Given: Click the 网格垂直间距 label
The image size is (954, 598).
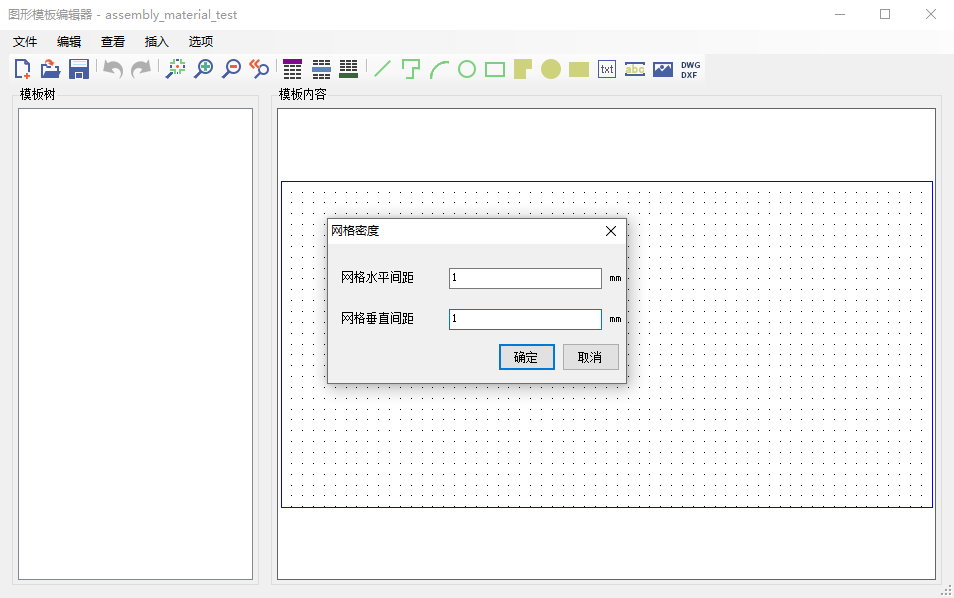Looking at the screenshot, I should 377,318.
